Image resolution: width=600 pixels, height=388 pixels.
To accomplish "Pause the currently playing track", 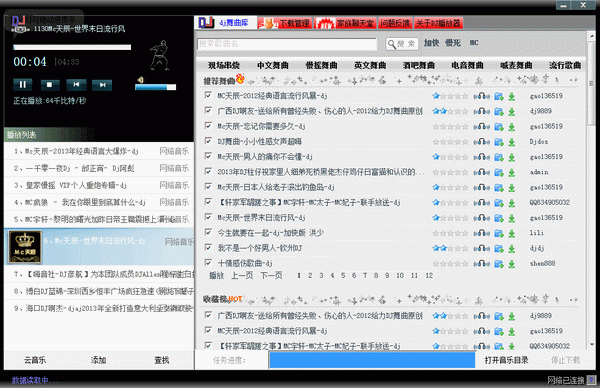I will click(x=23, y=85).
